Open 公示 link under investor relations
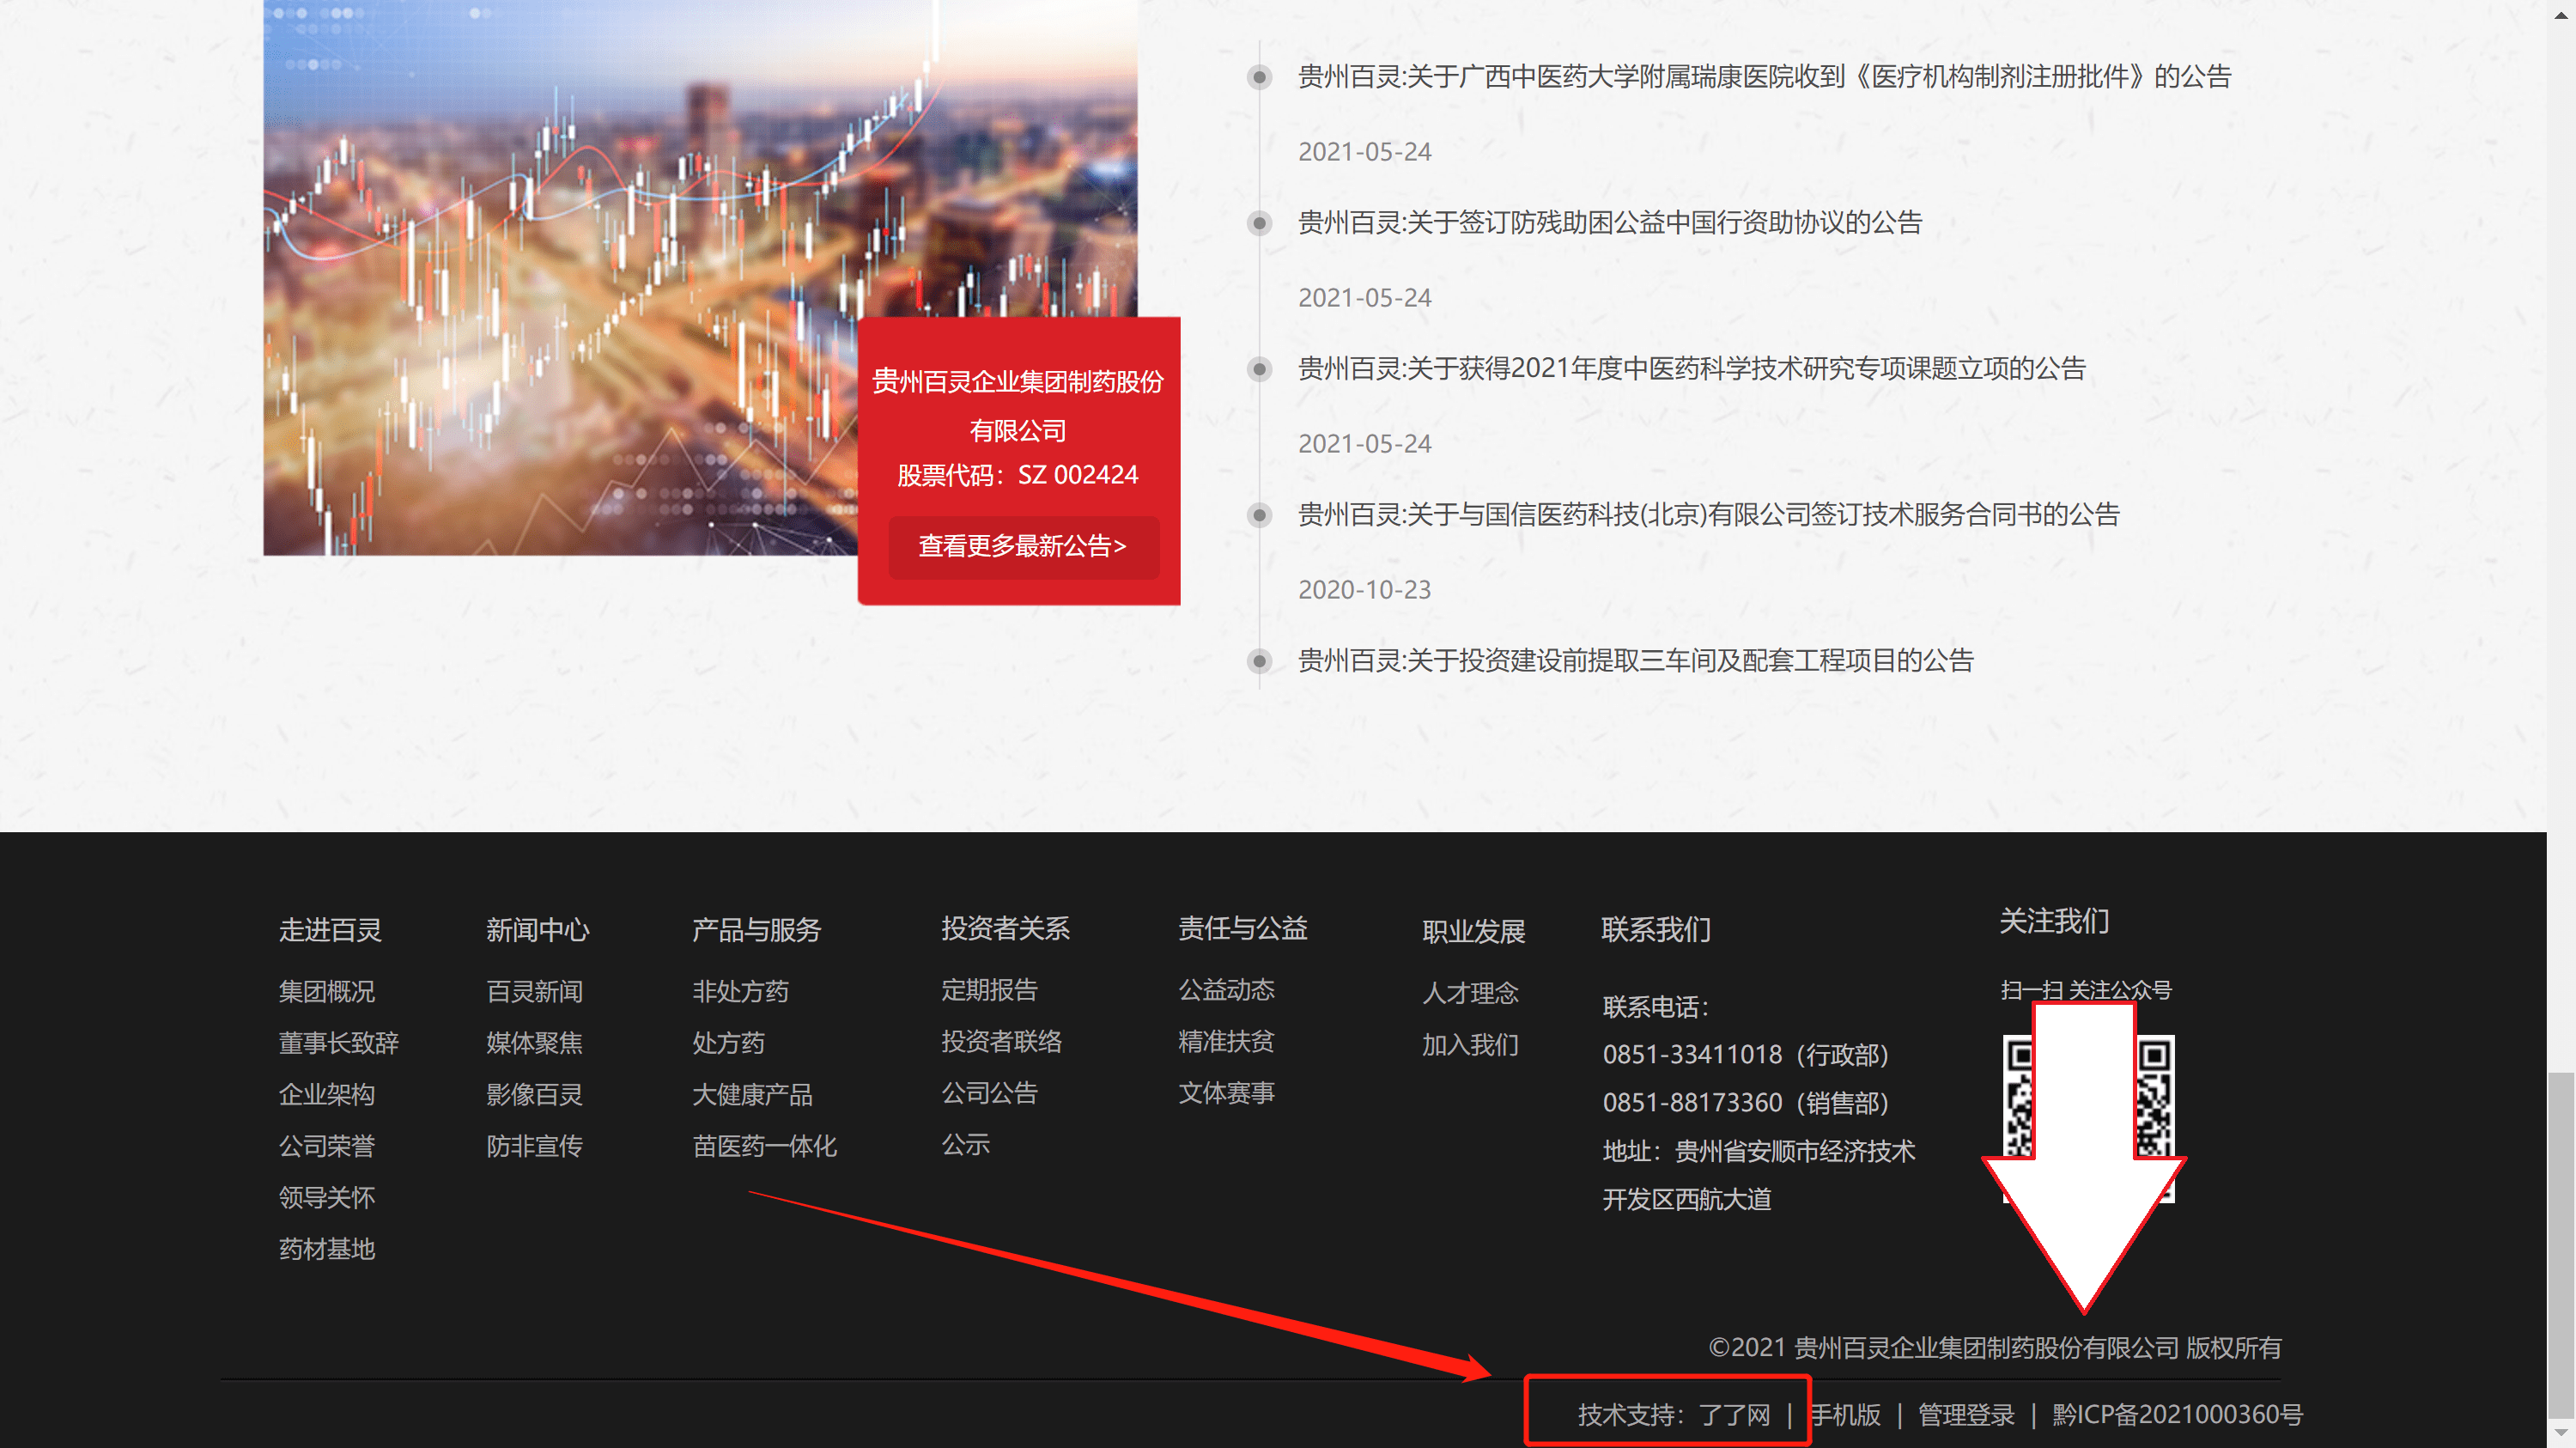This screenshot has width=2576, height=1448. pos(965,1144)
